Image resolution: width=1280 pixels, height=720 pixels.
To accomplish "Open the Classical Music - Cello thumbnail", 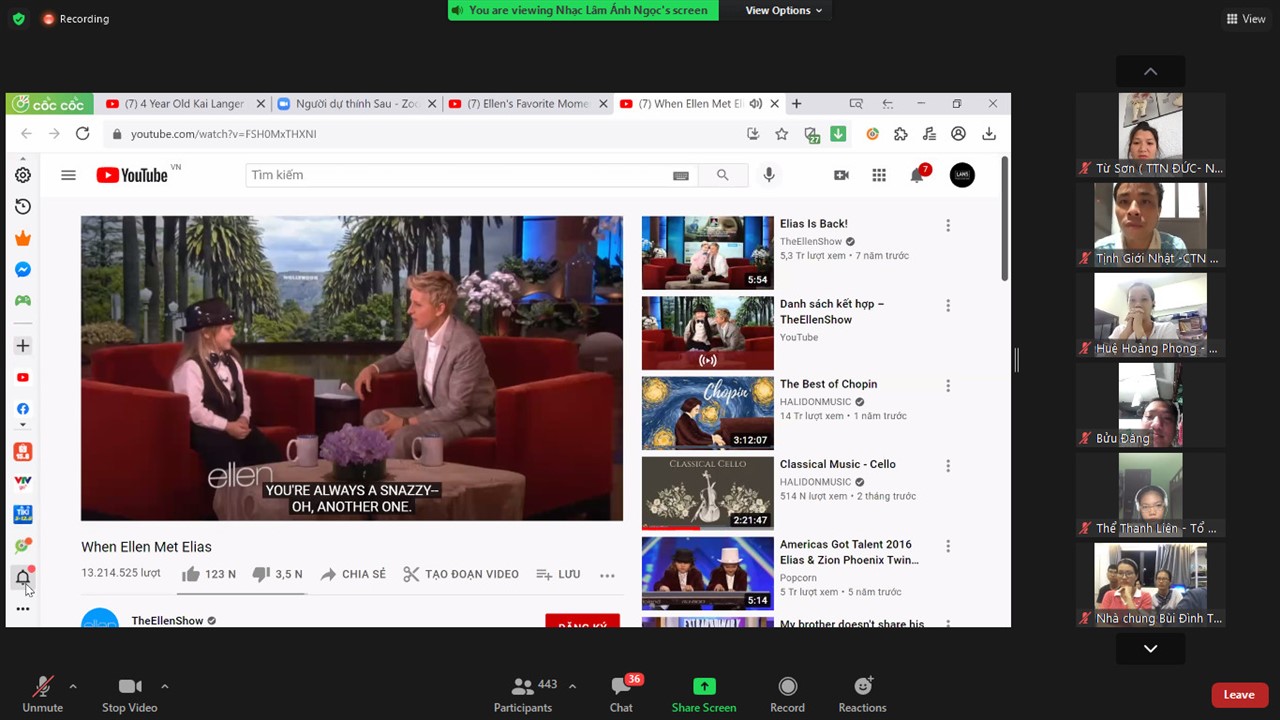I will (x=708, y=493).
